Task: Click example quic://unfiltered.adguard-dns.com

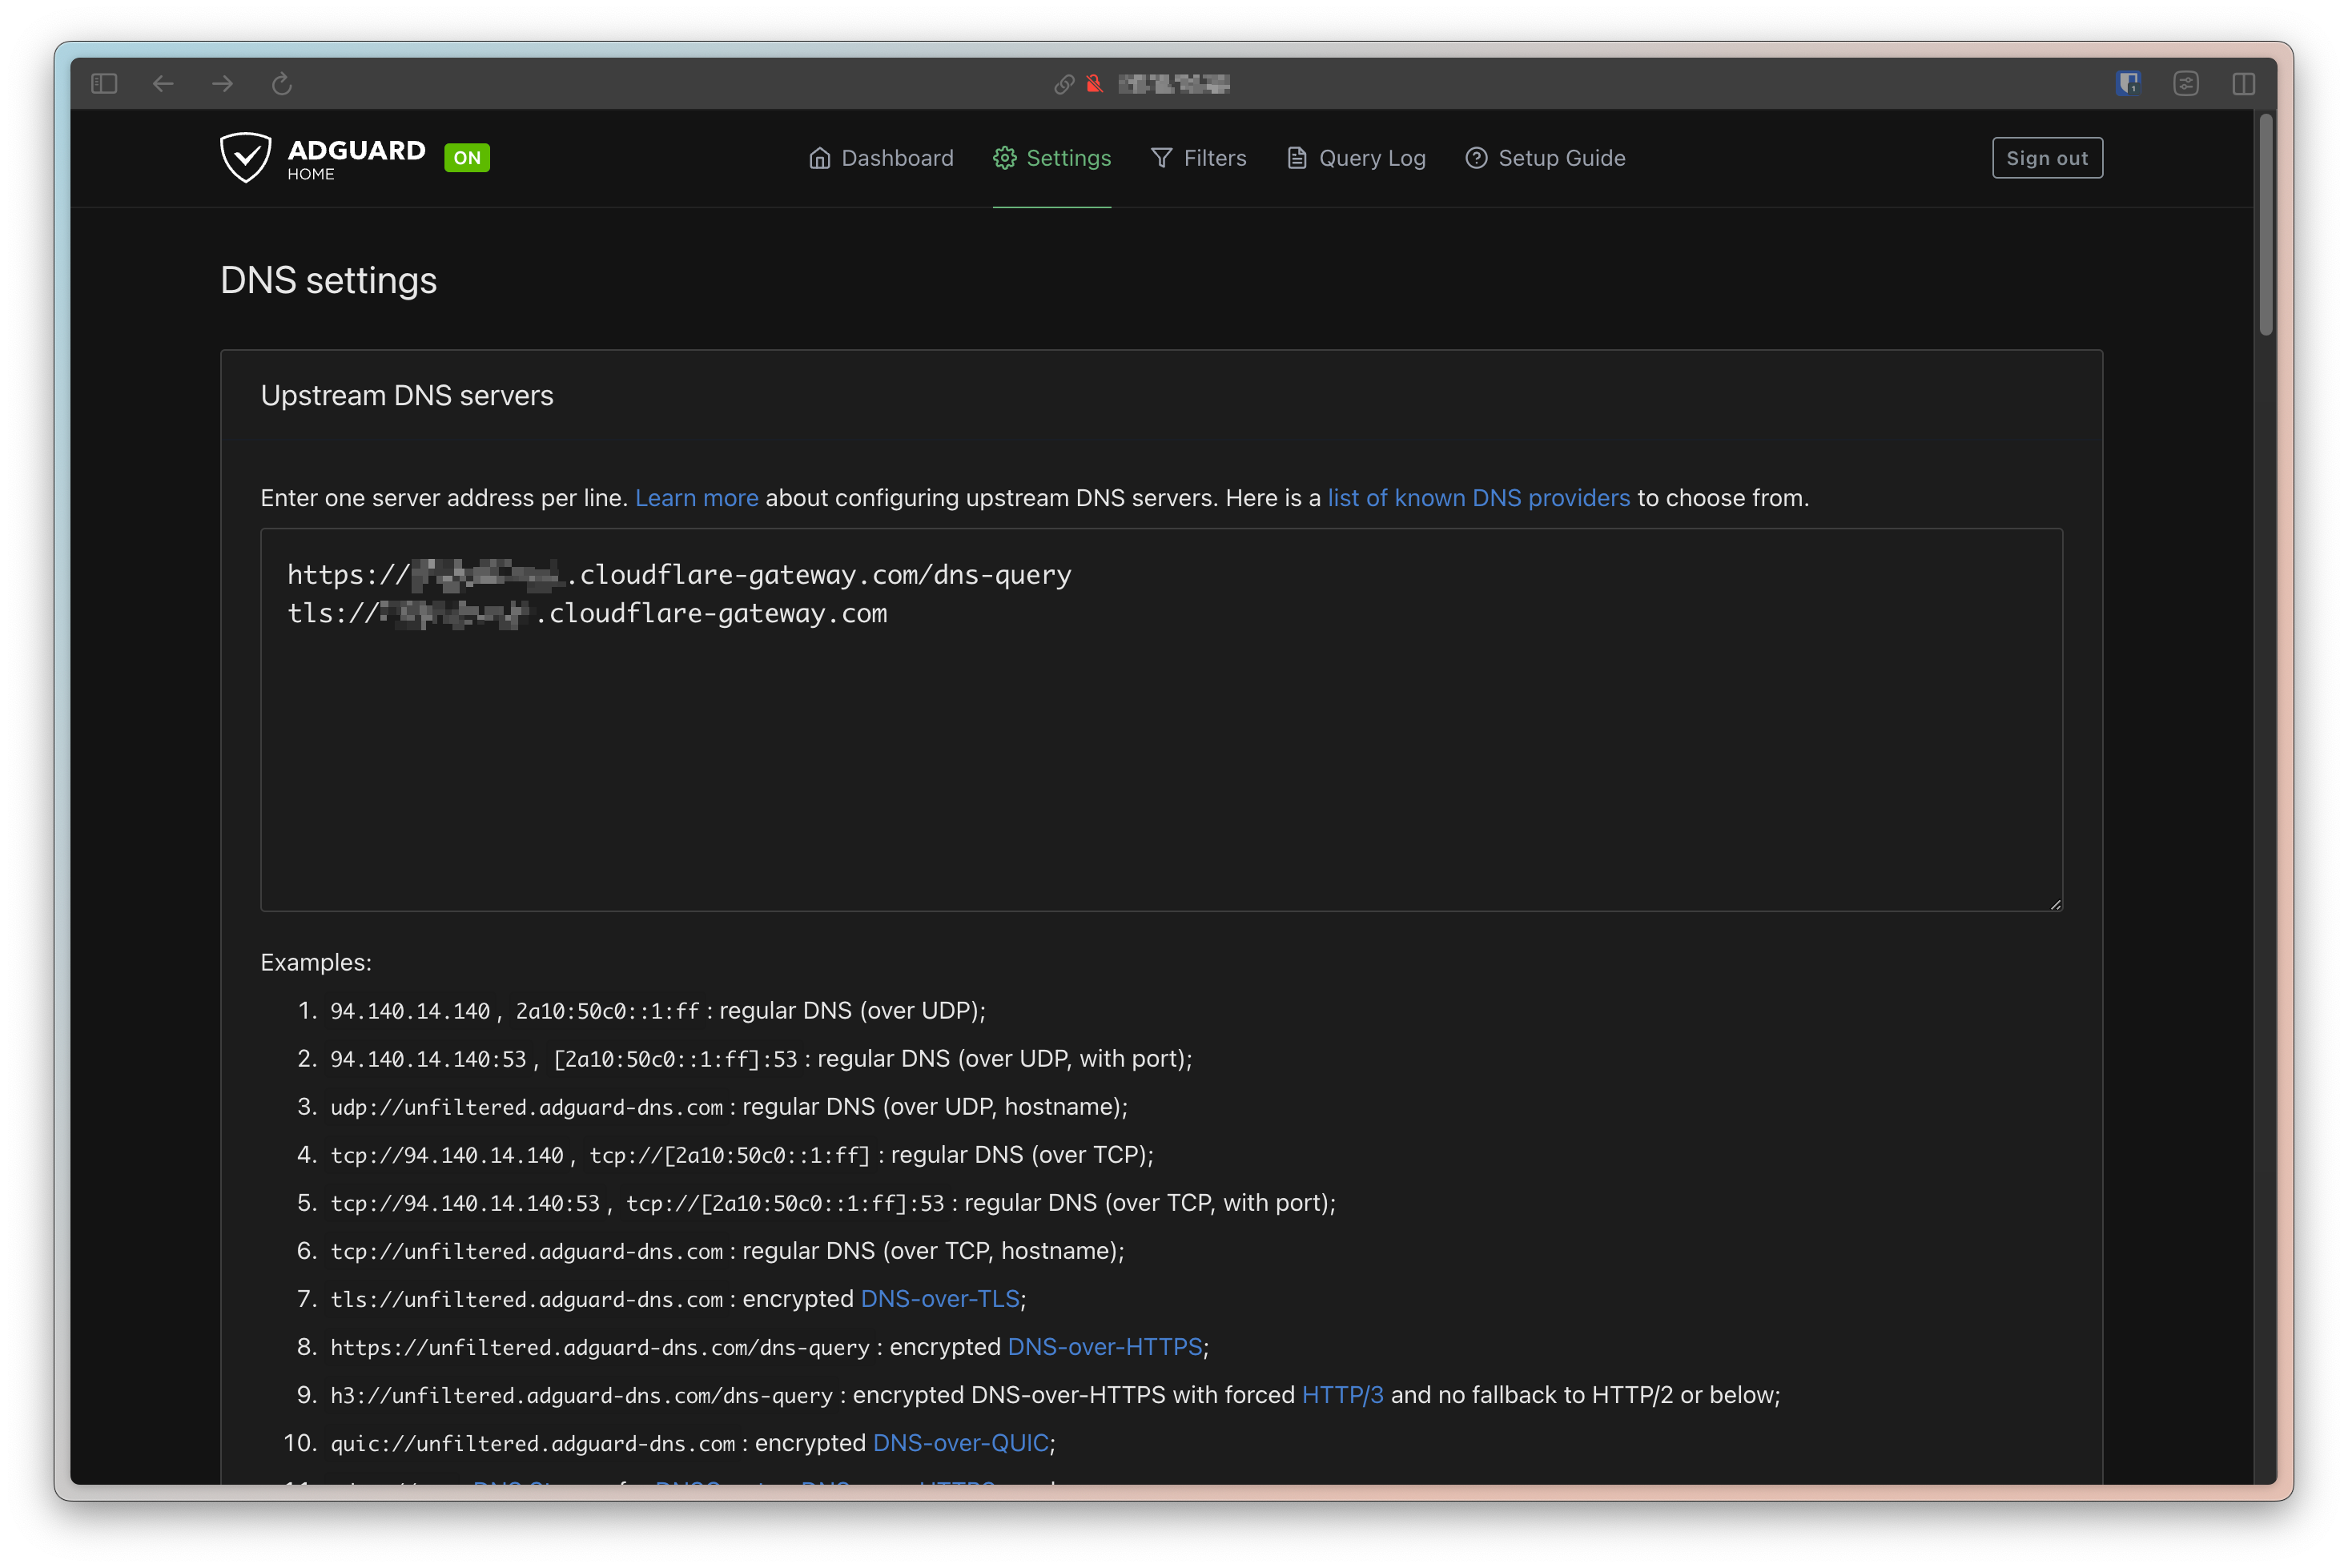Action: click(533, 1443)
